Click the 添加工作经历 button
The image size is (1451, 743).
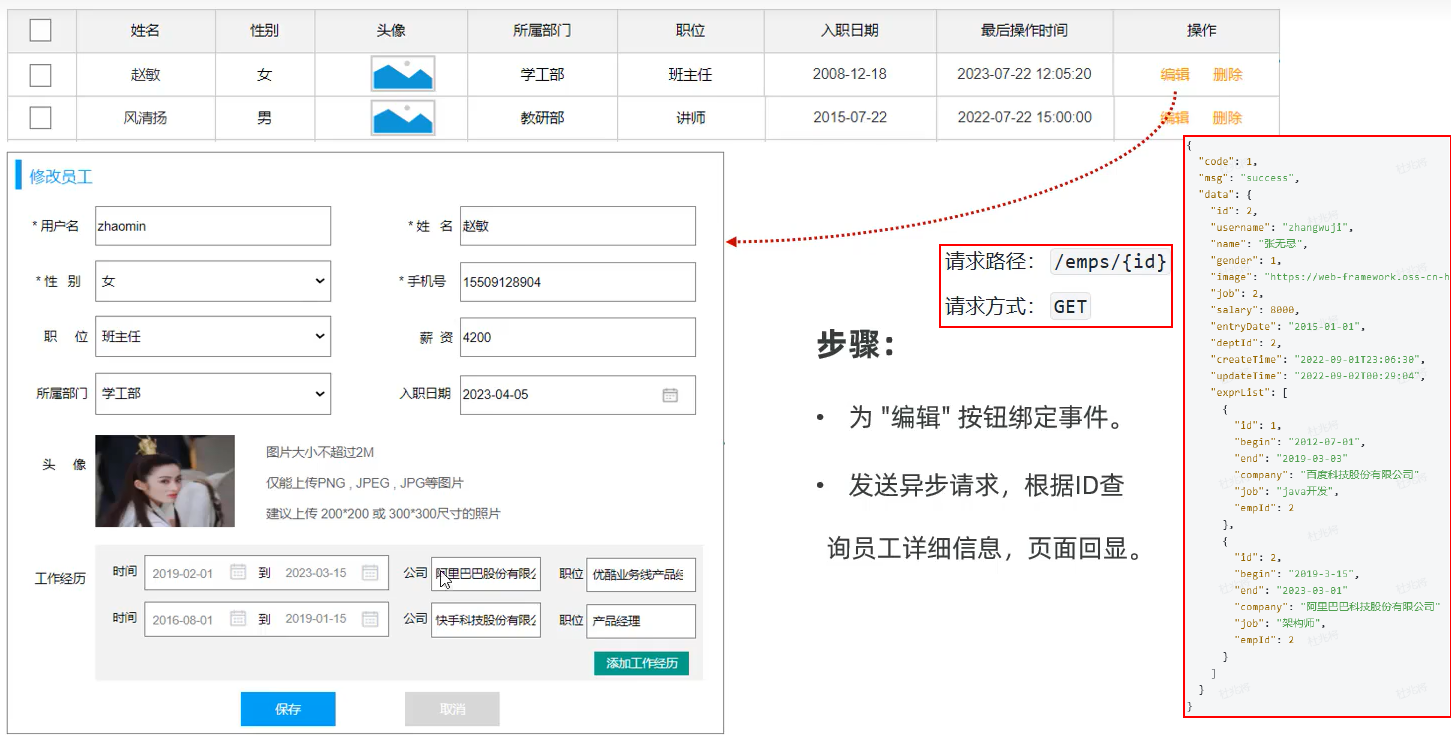coord(641,663)
